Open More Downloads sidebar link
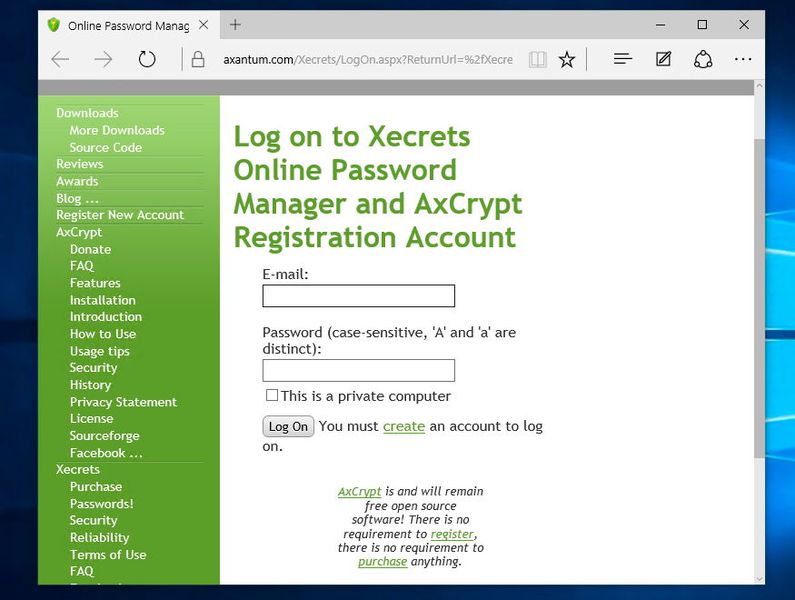 [x=117, y=130]
